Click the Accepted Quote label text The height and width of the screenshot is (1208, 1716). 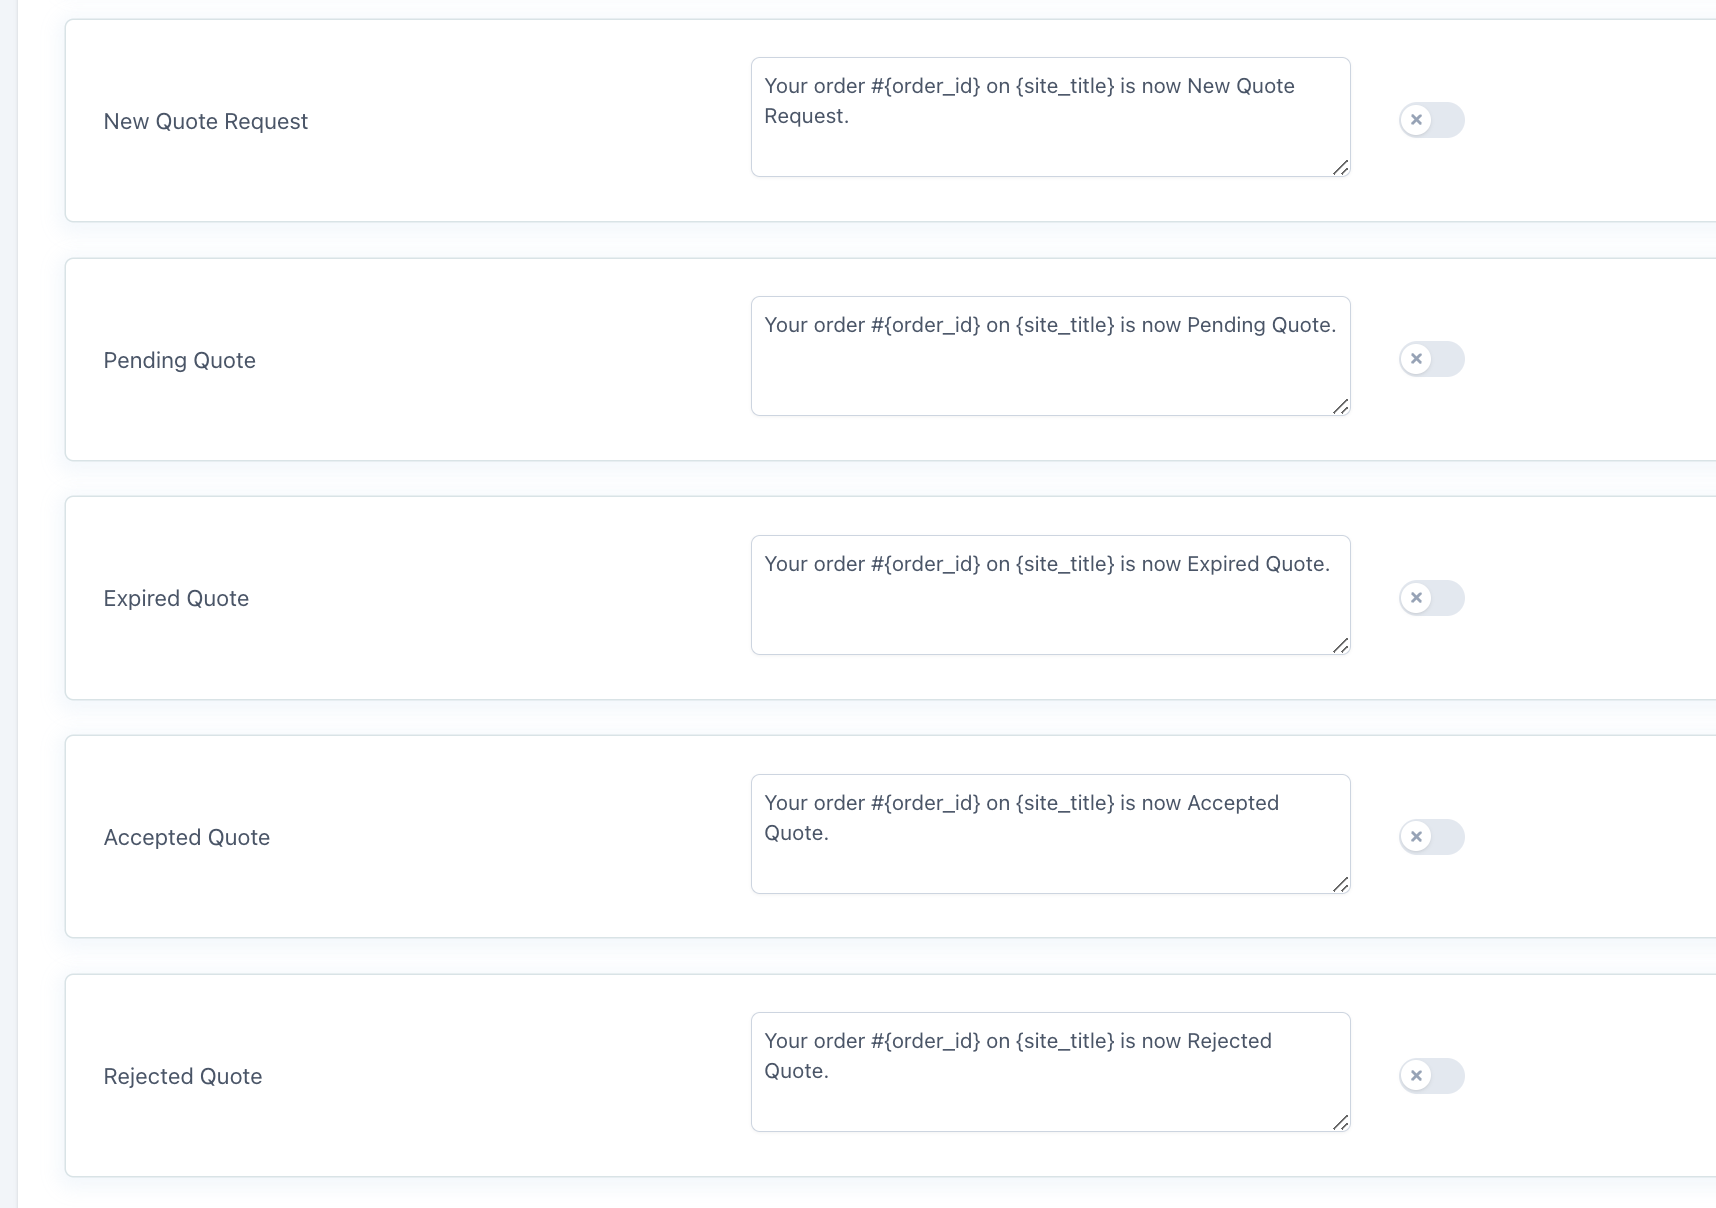(x=187, y=837)
